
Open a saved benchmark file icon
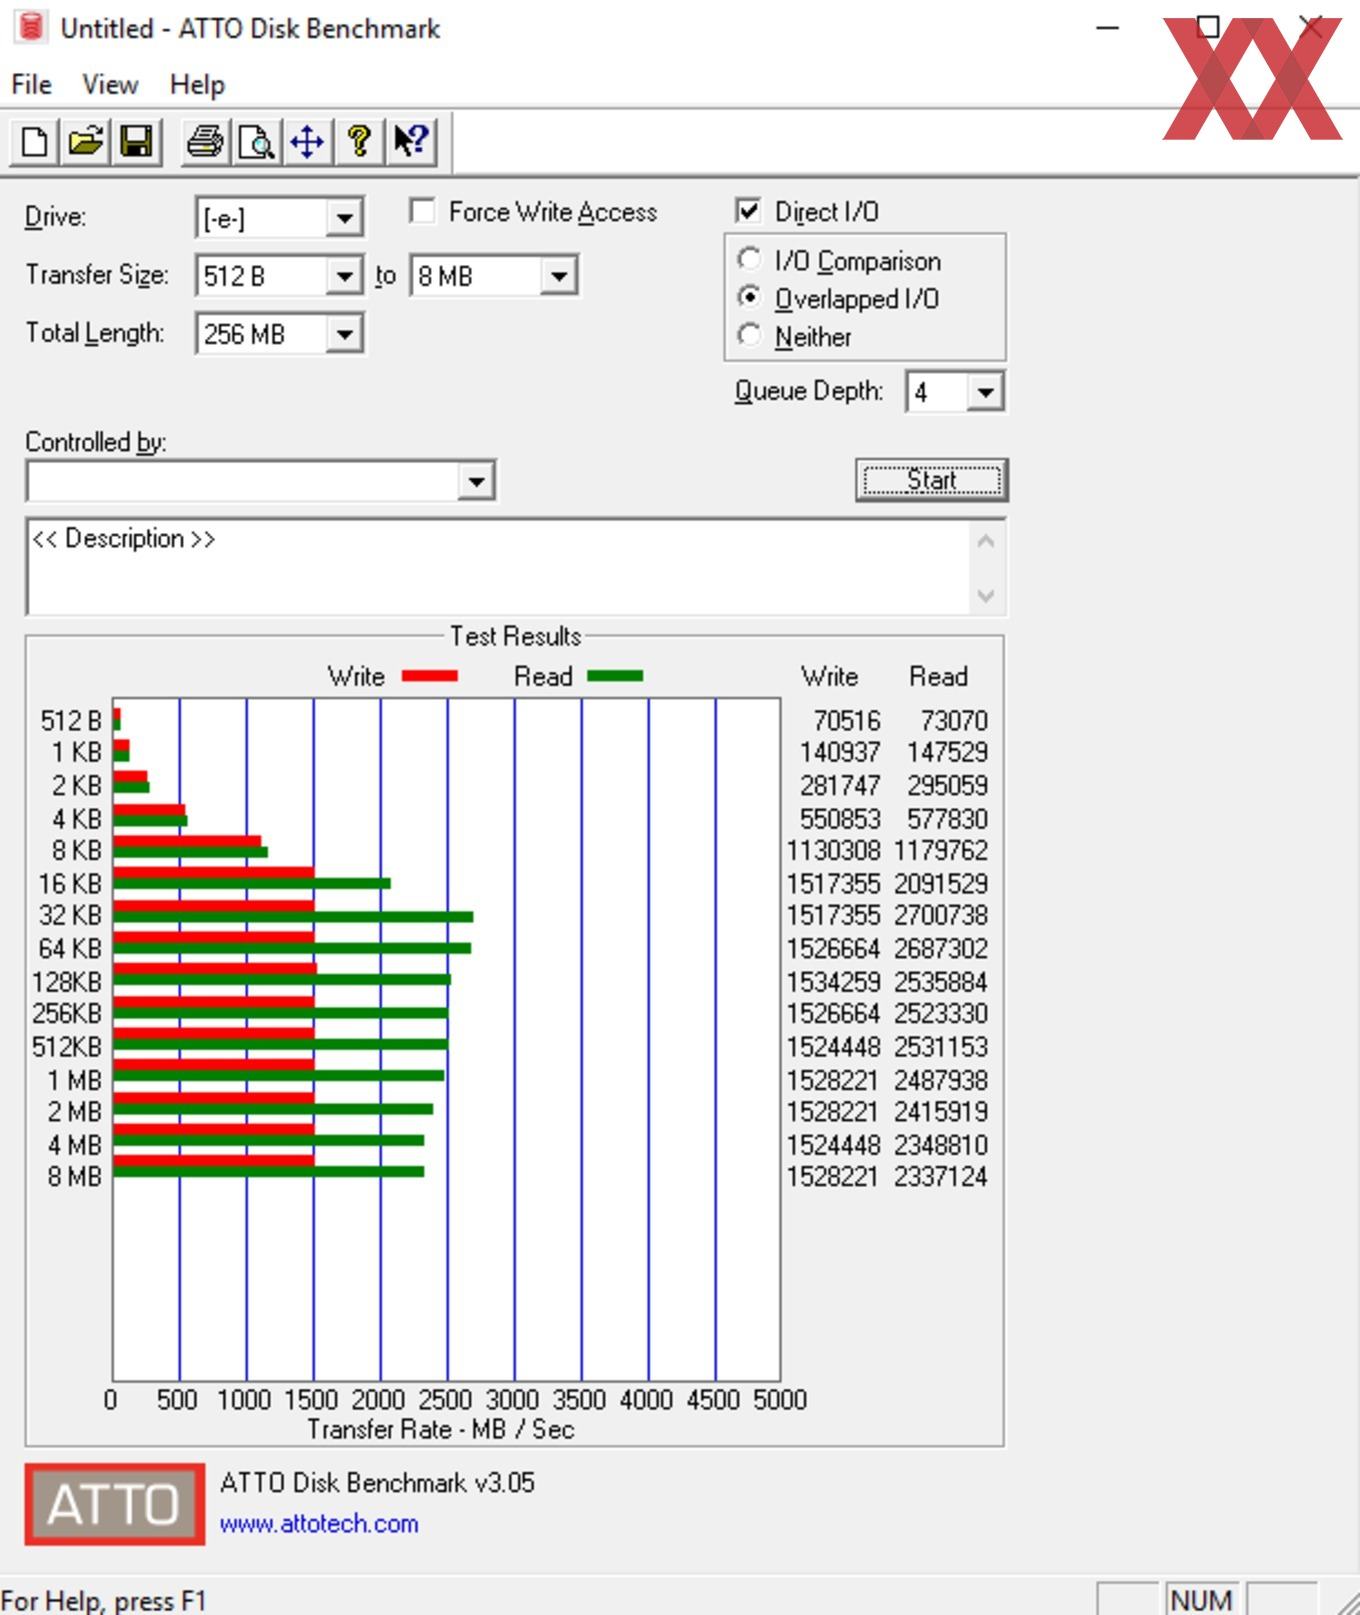[86, 142]
